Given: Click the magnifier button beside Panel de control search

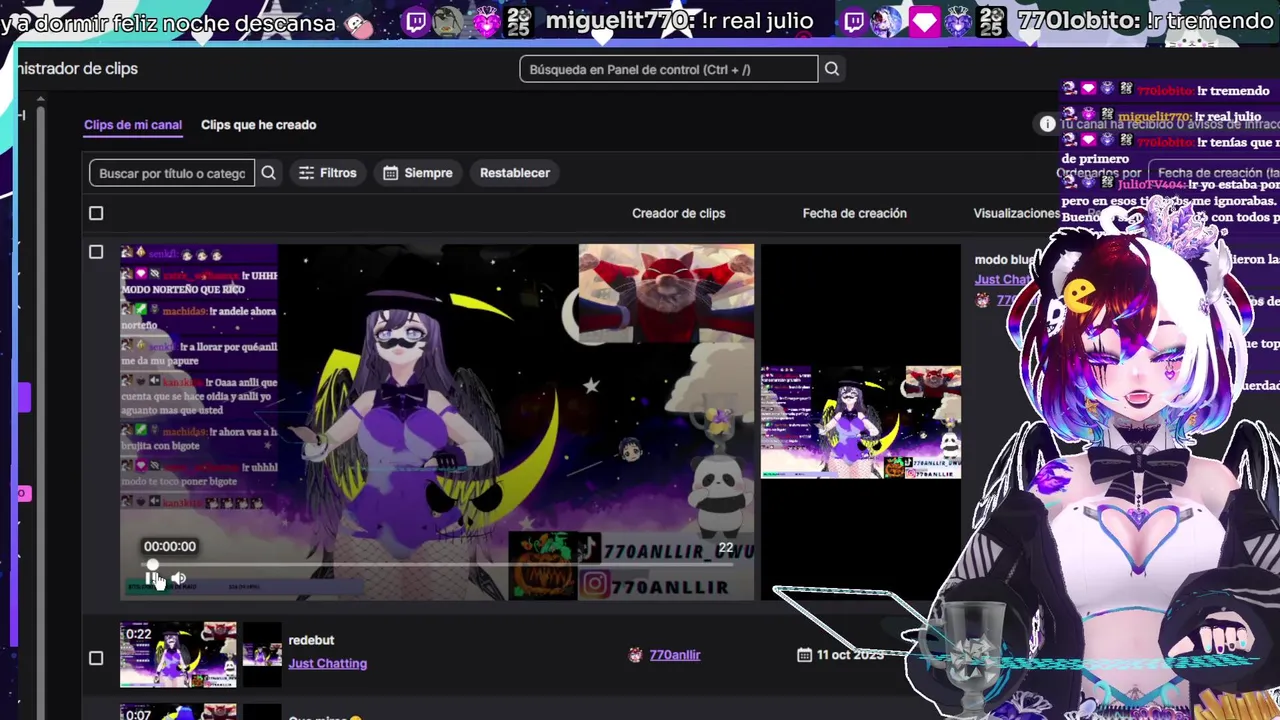Looking at the screenshot, I should (831, 69).
